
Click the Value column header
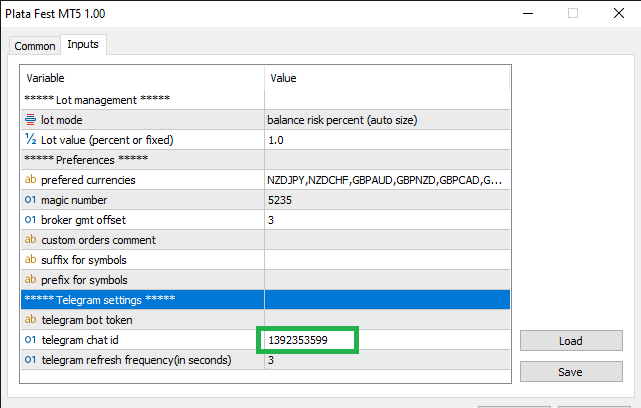click(x=387, y=78)
